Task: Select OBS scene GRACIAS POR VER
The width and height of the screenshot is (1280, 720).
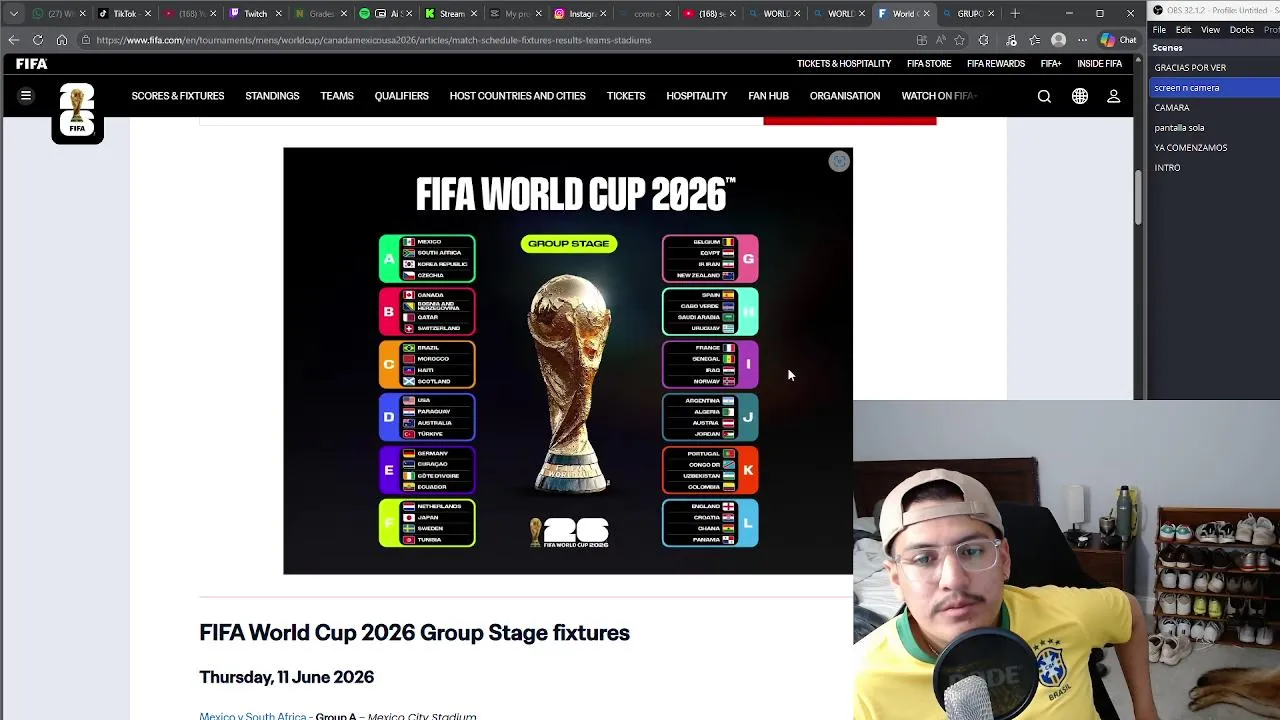Action: tap(1190, 68)
